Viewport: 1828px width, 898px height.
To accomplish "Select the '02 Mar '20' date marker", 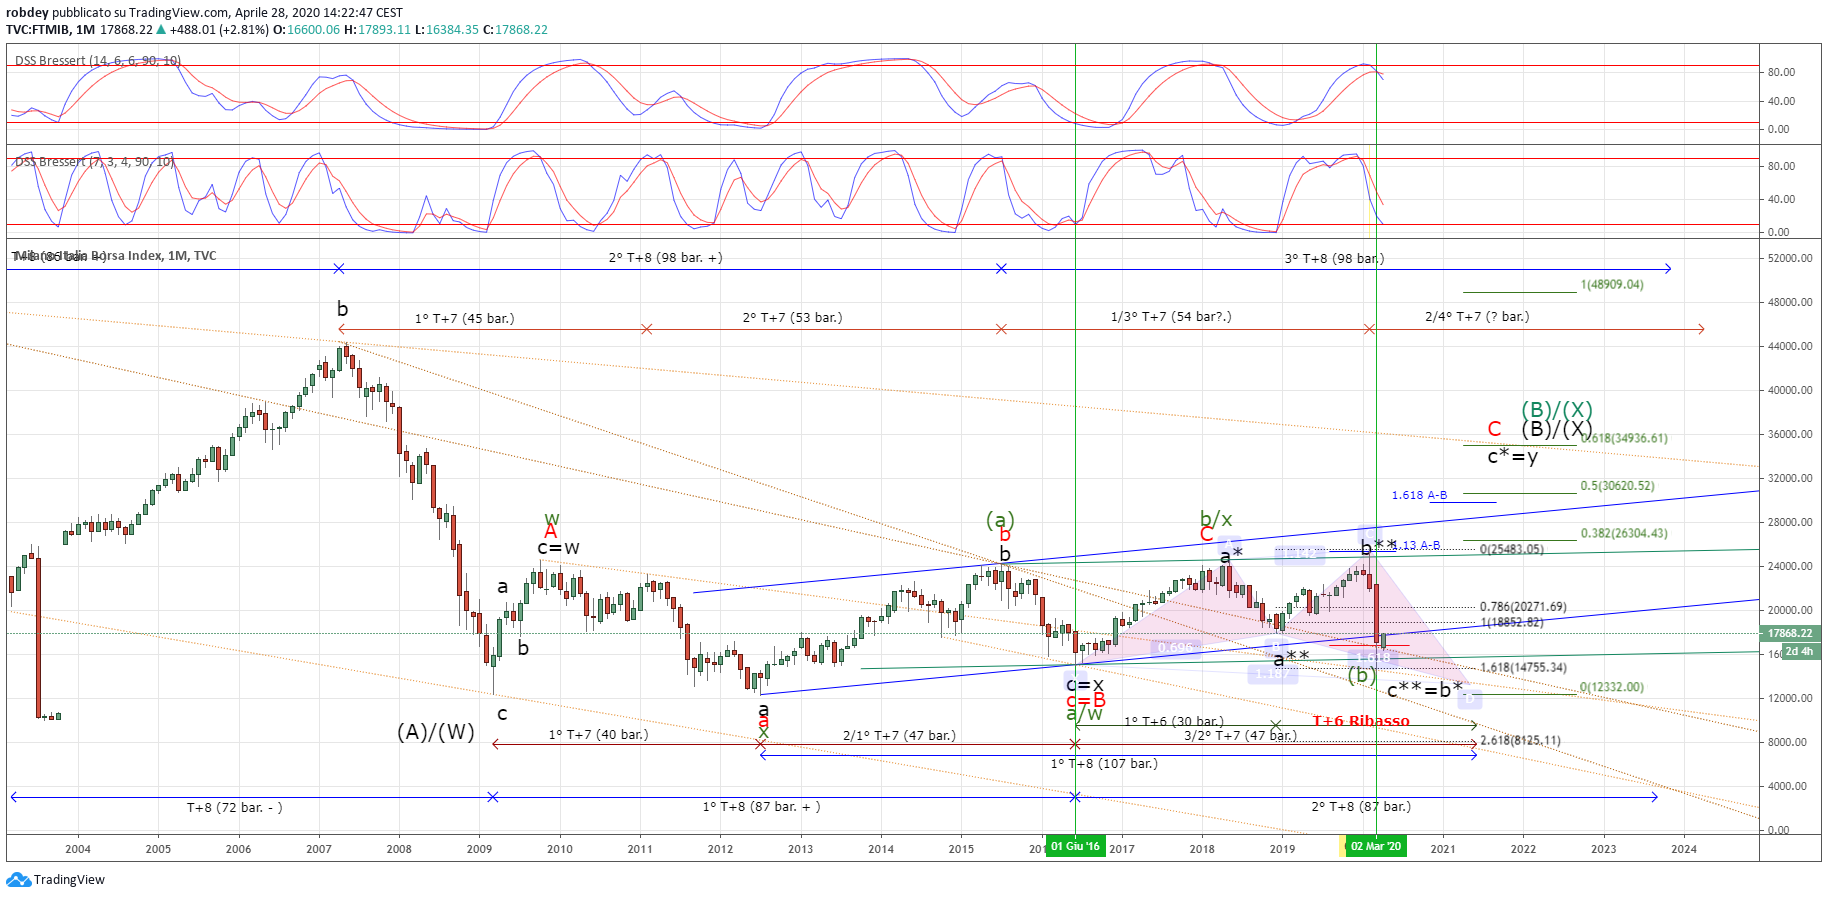I will coord(1376,847).
